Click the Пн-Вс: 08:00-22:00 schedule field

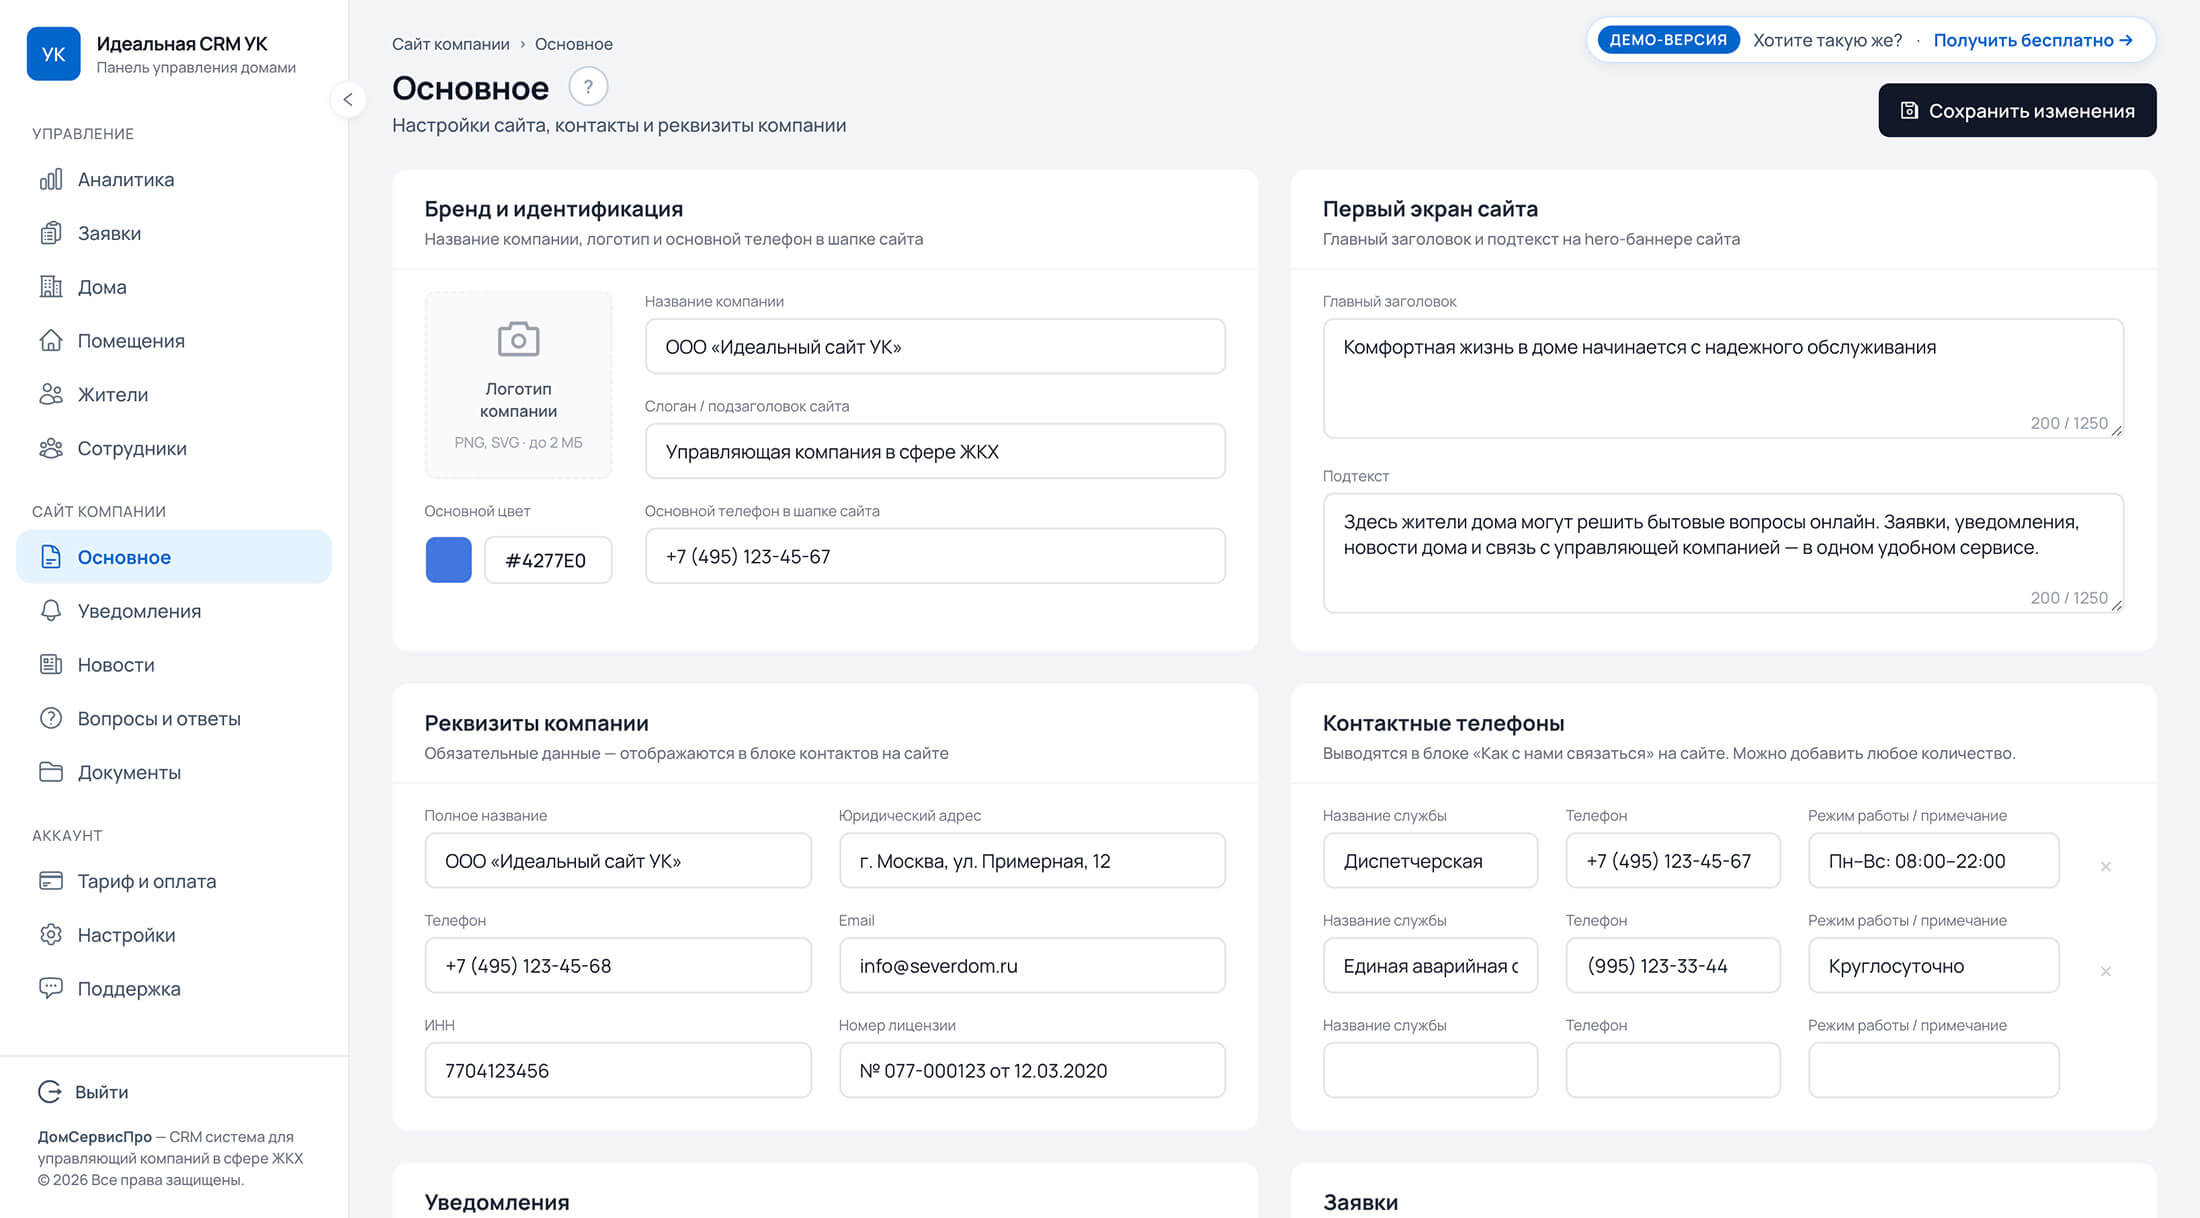tap(1933, 861)
